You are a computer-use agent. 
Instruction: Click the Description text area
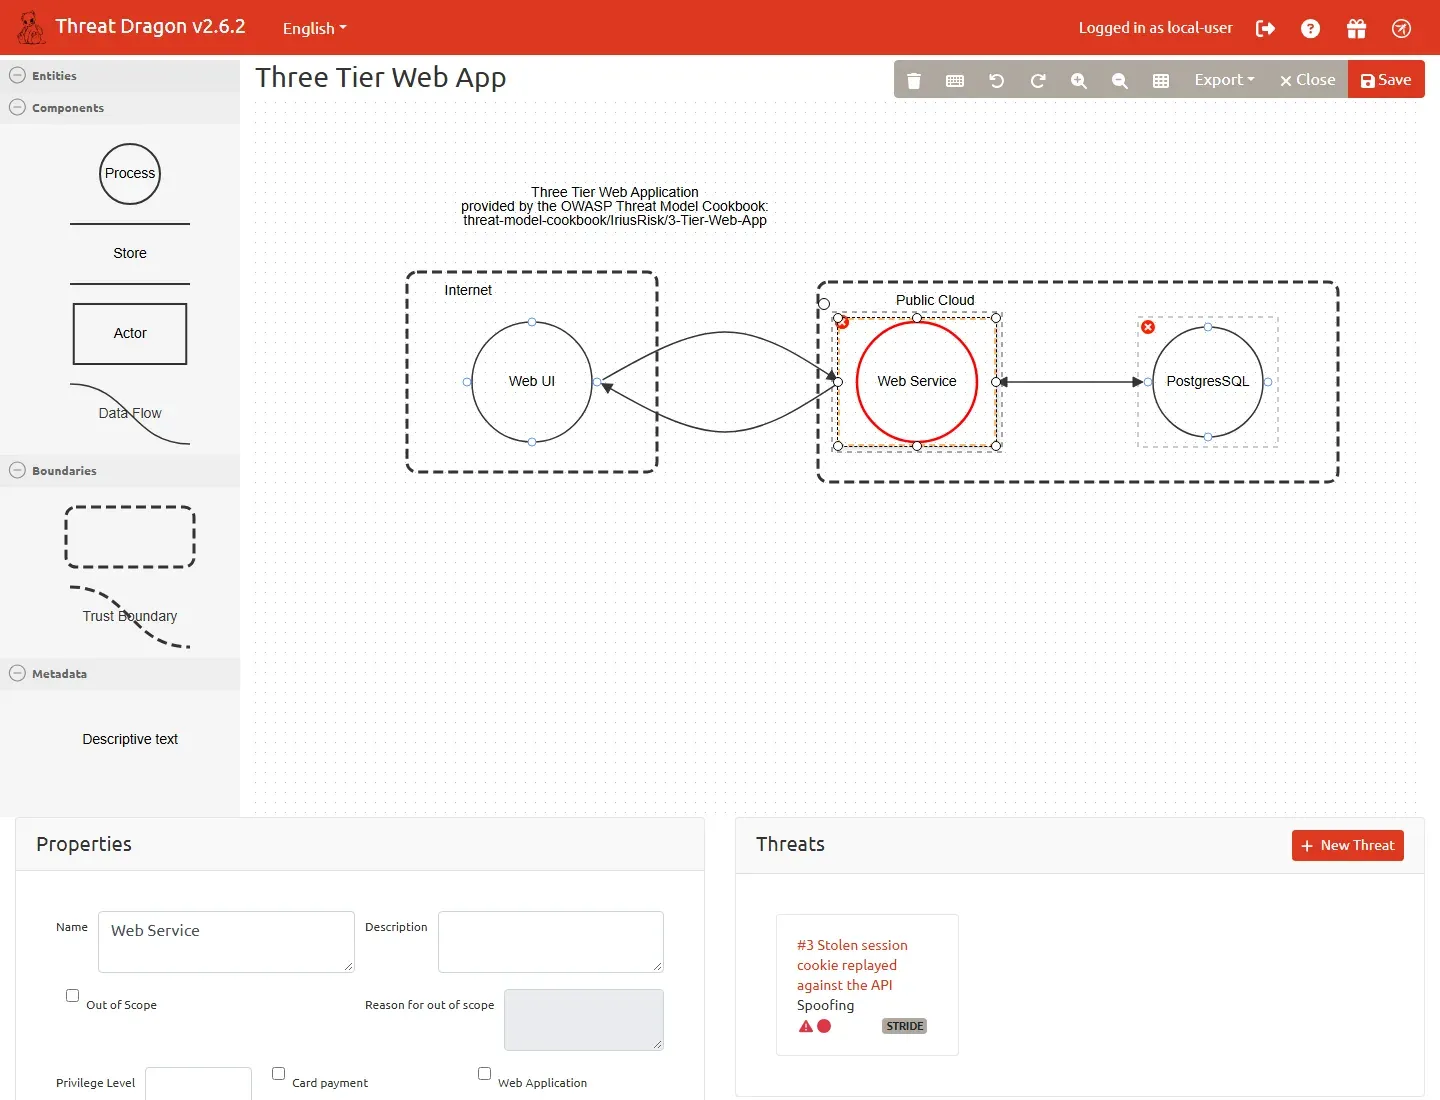pos(551,942)
